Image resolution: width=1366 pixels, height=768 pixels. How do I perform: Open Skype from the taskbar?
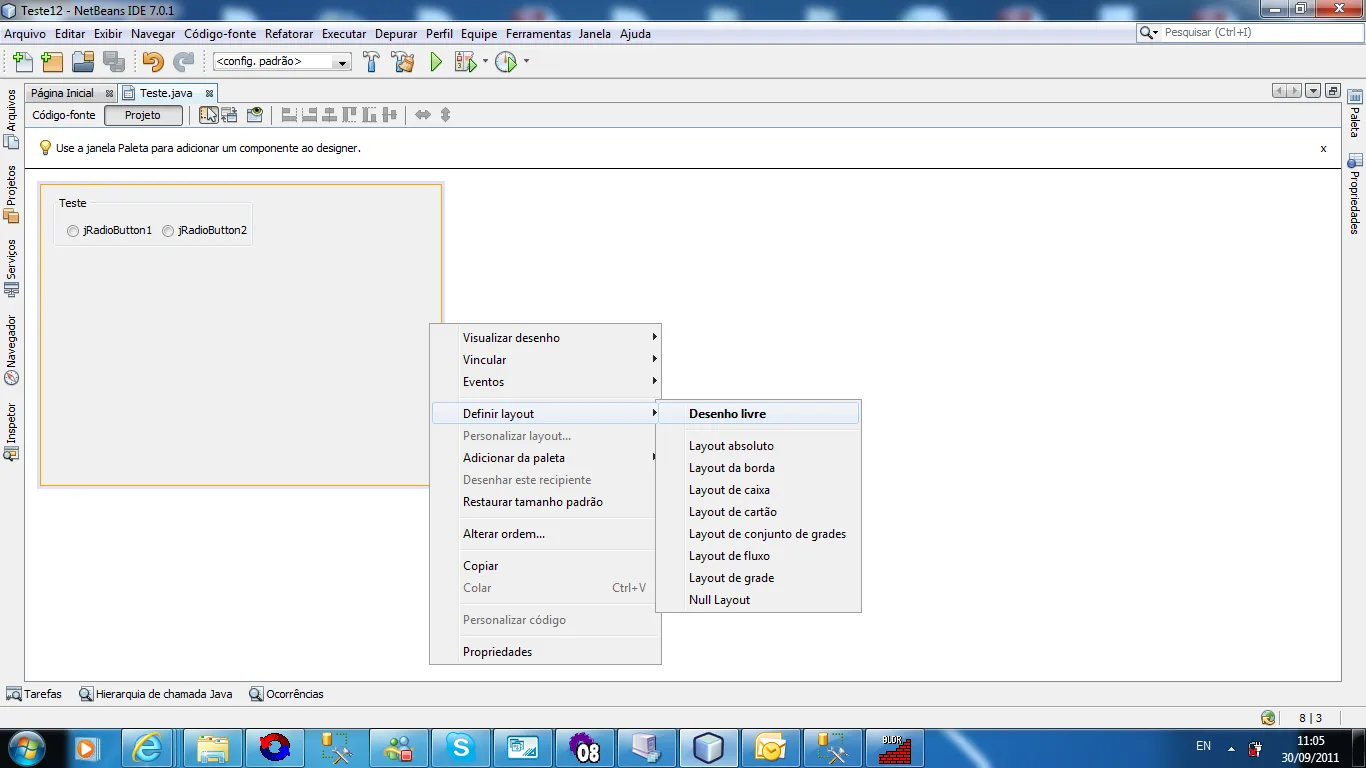point(461,748)
